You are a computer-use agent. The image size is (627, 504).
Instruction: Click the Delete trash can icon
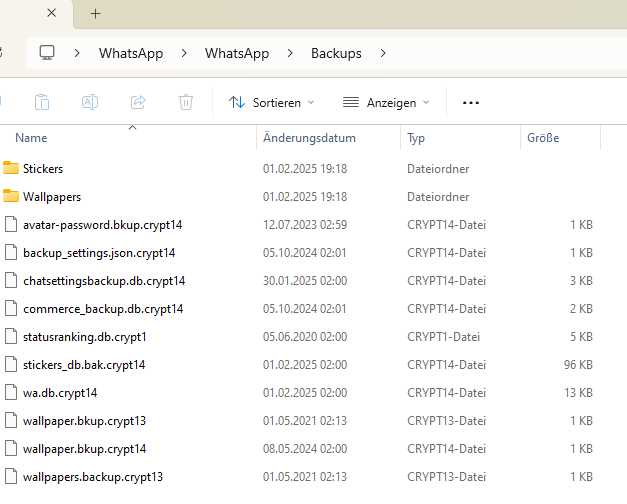click(x=186, y=102)
